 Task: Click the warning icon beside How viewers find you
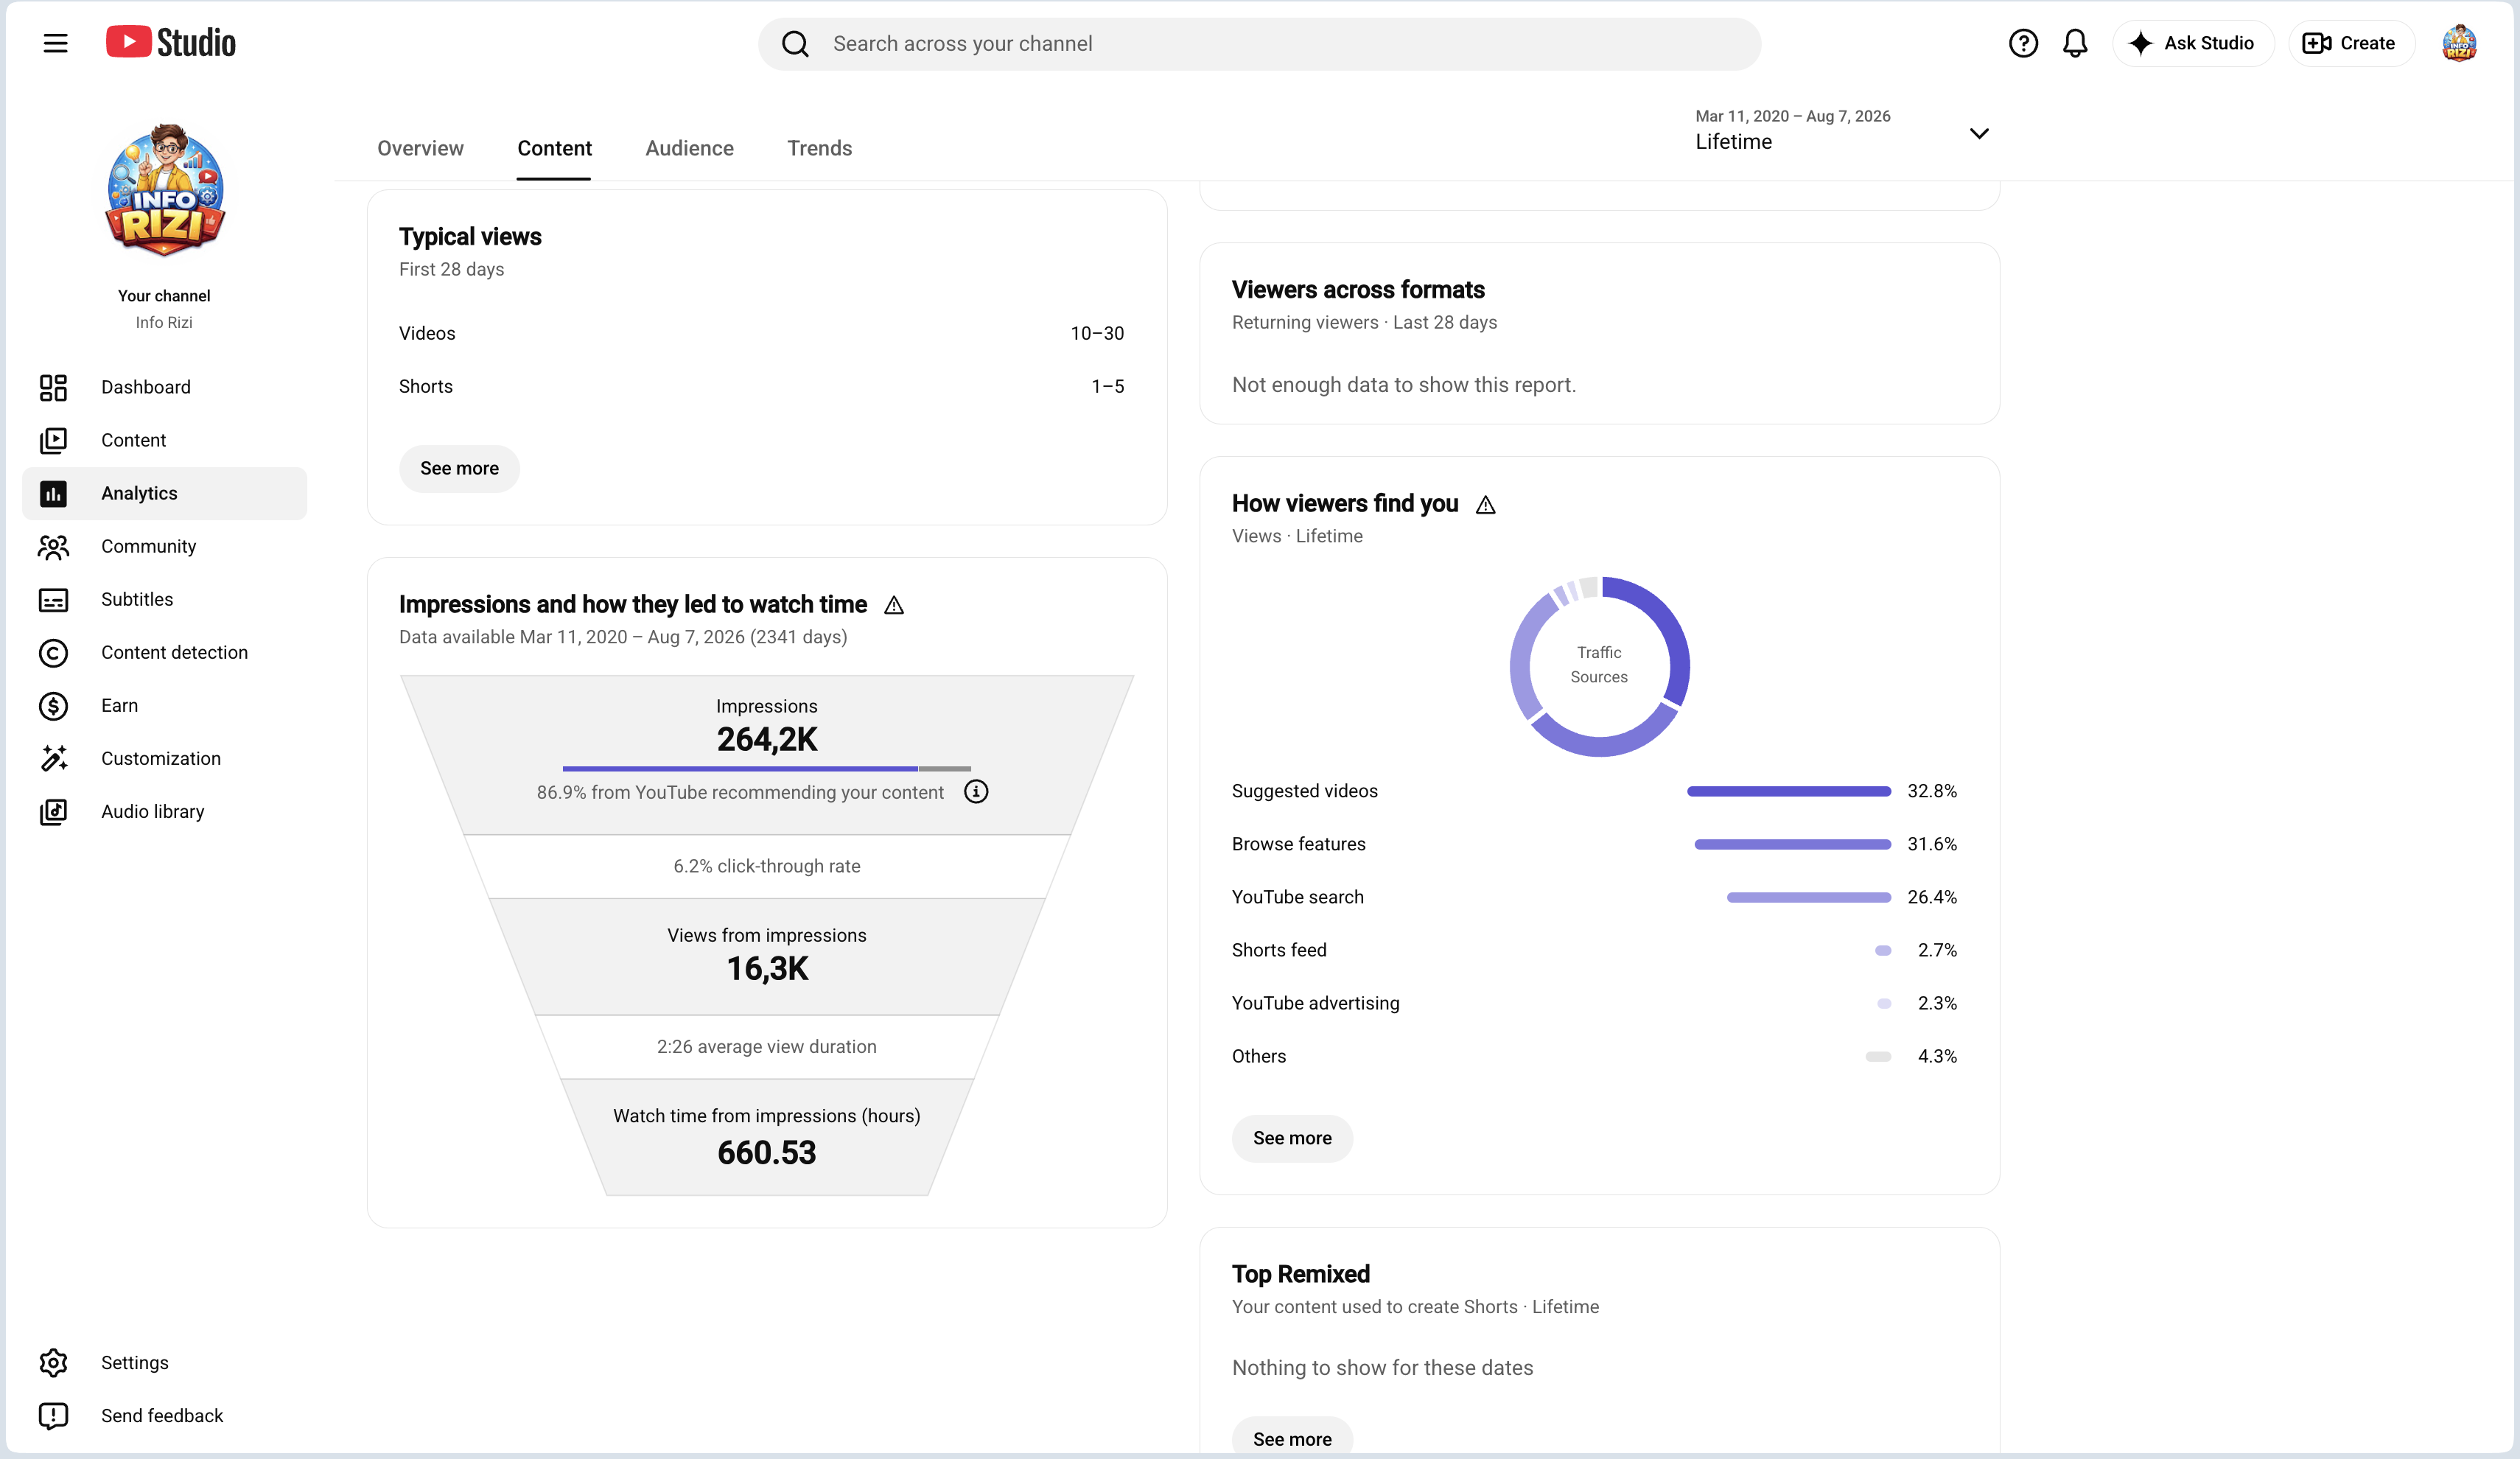(1486, 505)
